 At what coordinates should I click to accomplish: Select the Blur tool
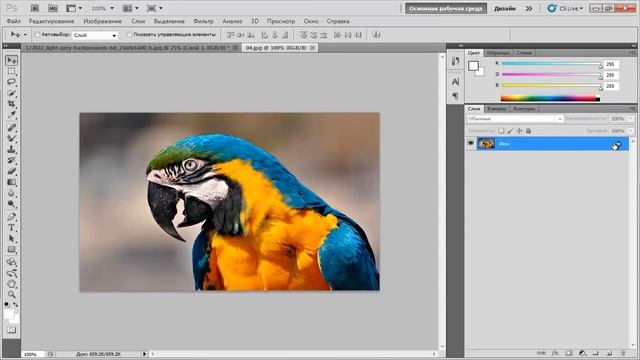tap(11, 193)
